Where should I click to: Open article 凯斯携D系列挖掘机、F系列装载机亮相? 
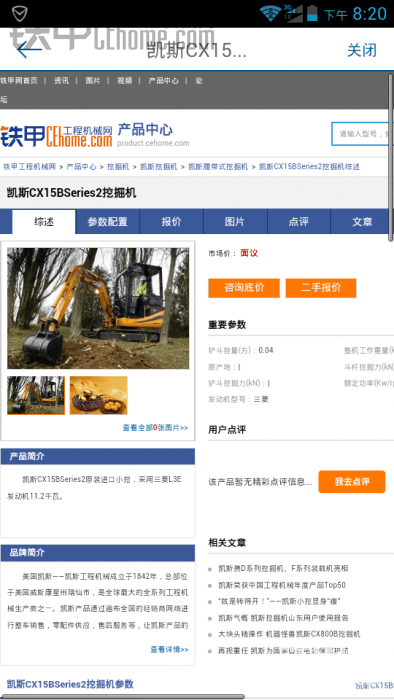(x=283, y=569)
